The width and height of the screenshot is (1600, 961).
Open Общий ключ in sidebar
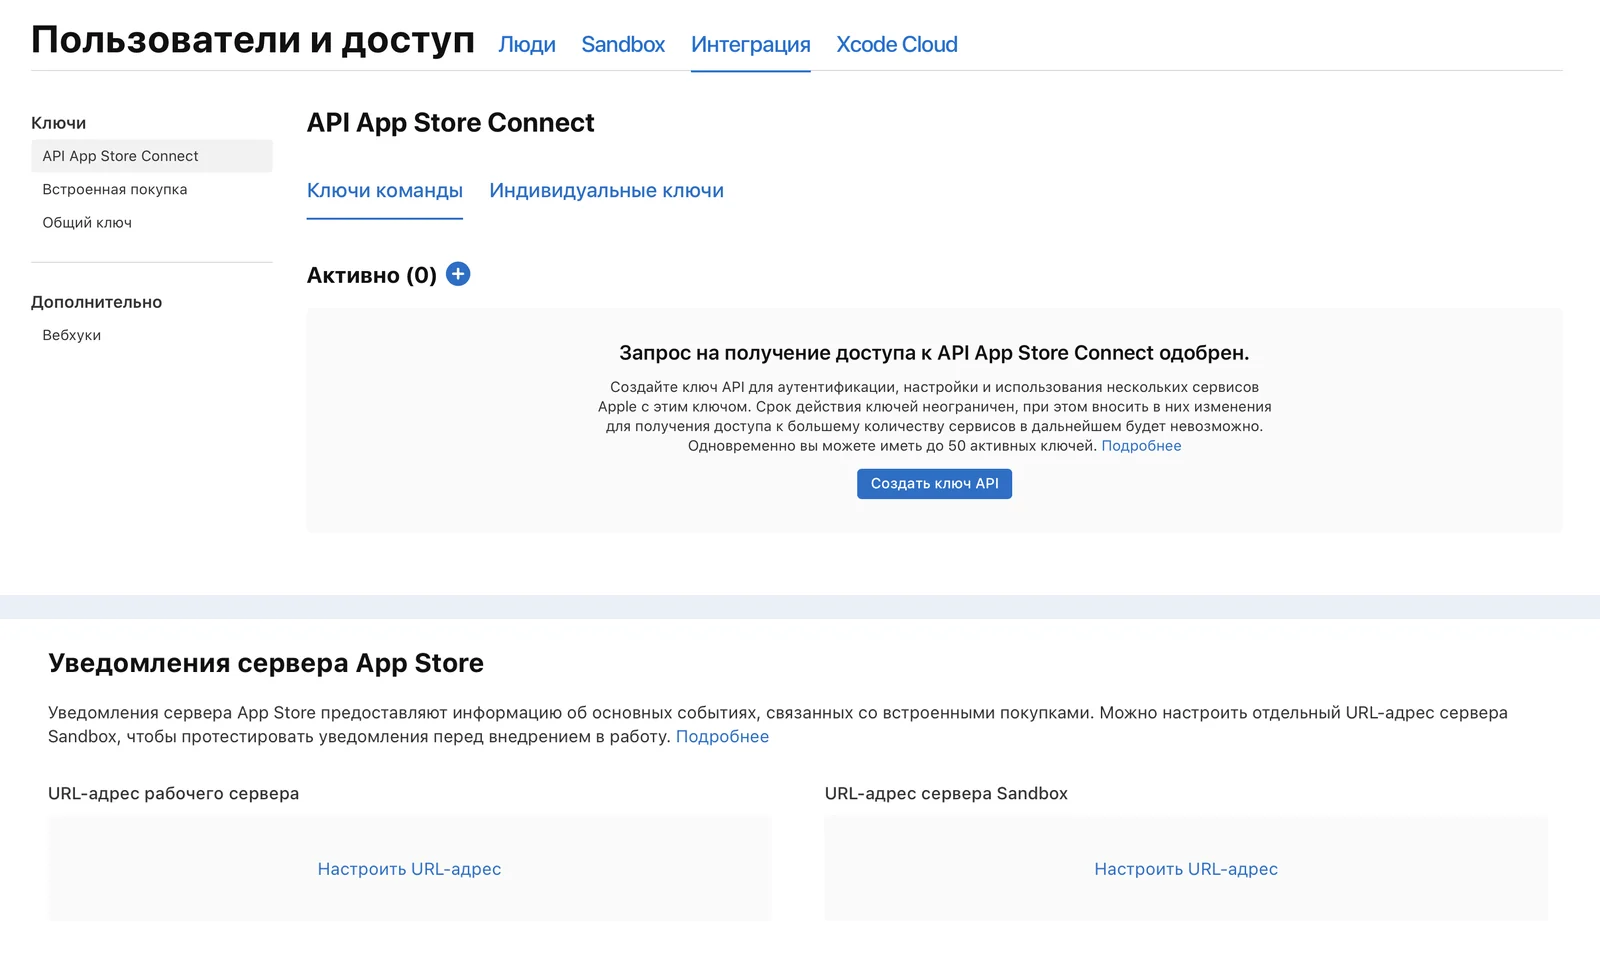tap(87, 222)
